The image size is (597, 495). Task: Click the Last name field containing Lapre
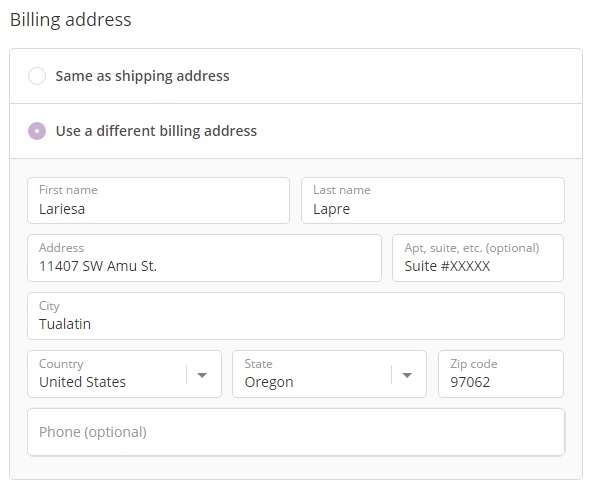(x=433, y=200)
